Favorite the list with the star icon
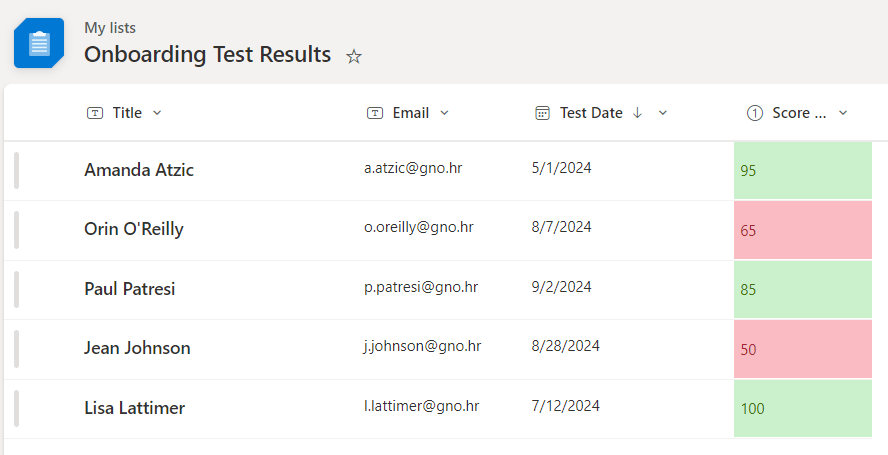 (353, 57)
